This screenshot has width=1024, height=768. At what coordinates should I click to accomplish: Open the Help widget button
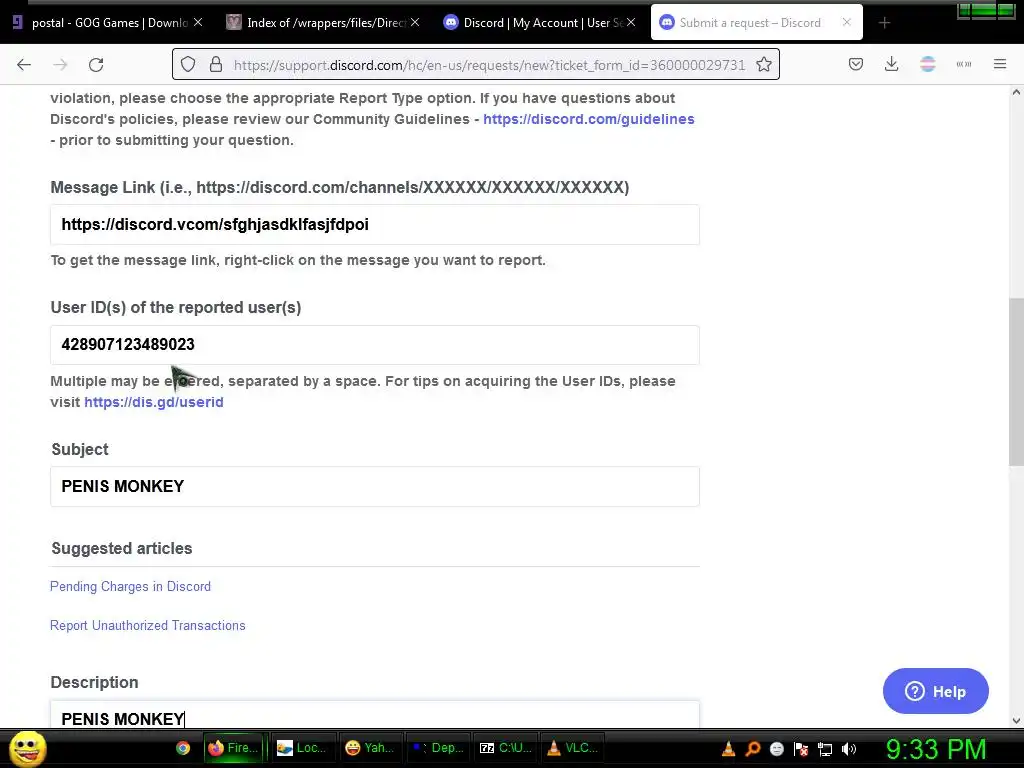coord(935,691)
